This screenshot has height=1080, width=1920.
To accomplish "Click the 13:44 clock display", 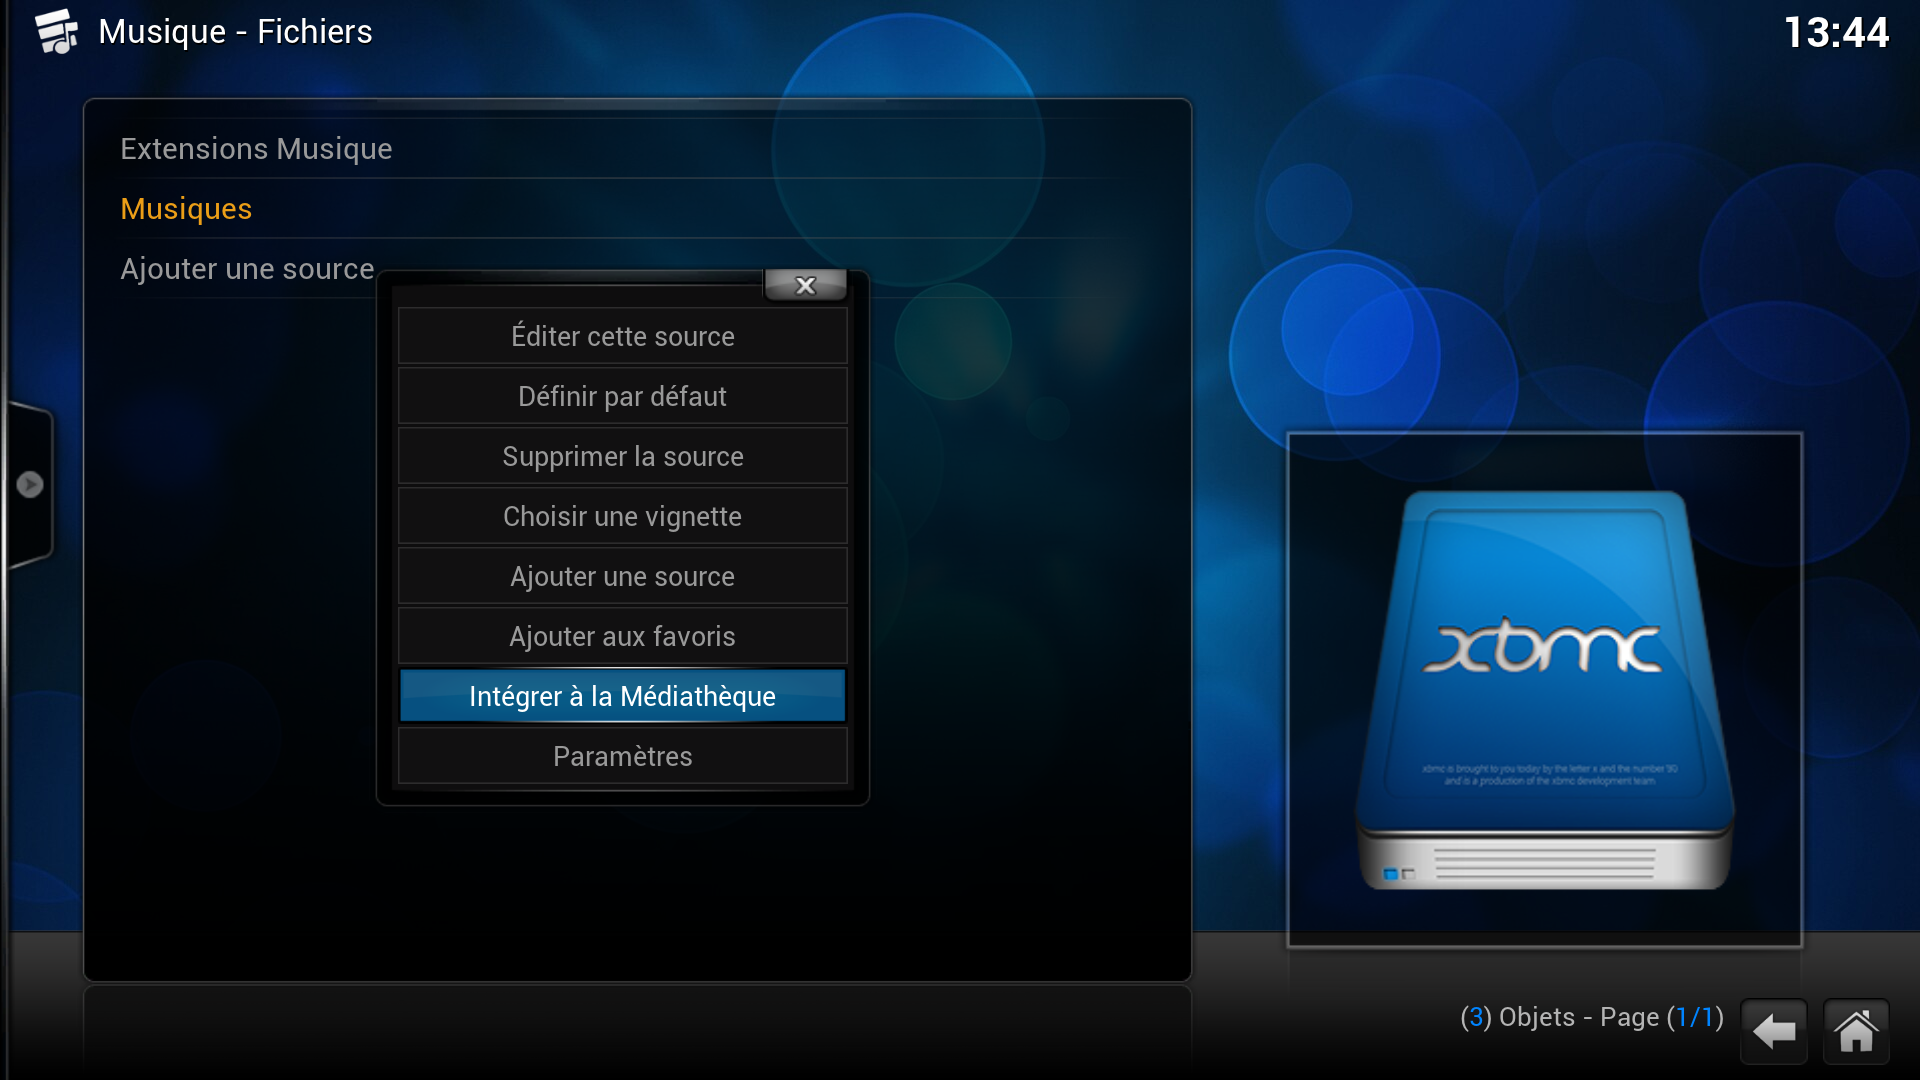I will point(1836,33).
